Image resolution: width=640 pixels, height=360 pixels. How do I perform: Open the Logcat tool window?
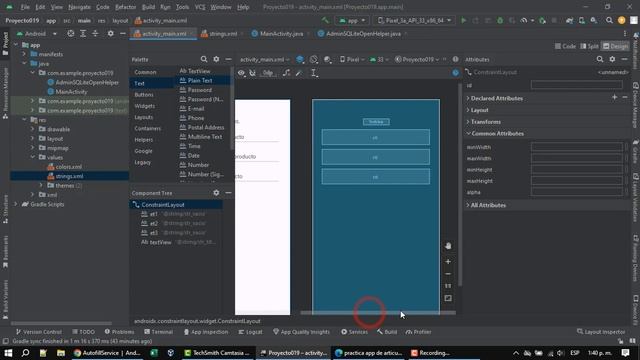[x=250, y=332]
